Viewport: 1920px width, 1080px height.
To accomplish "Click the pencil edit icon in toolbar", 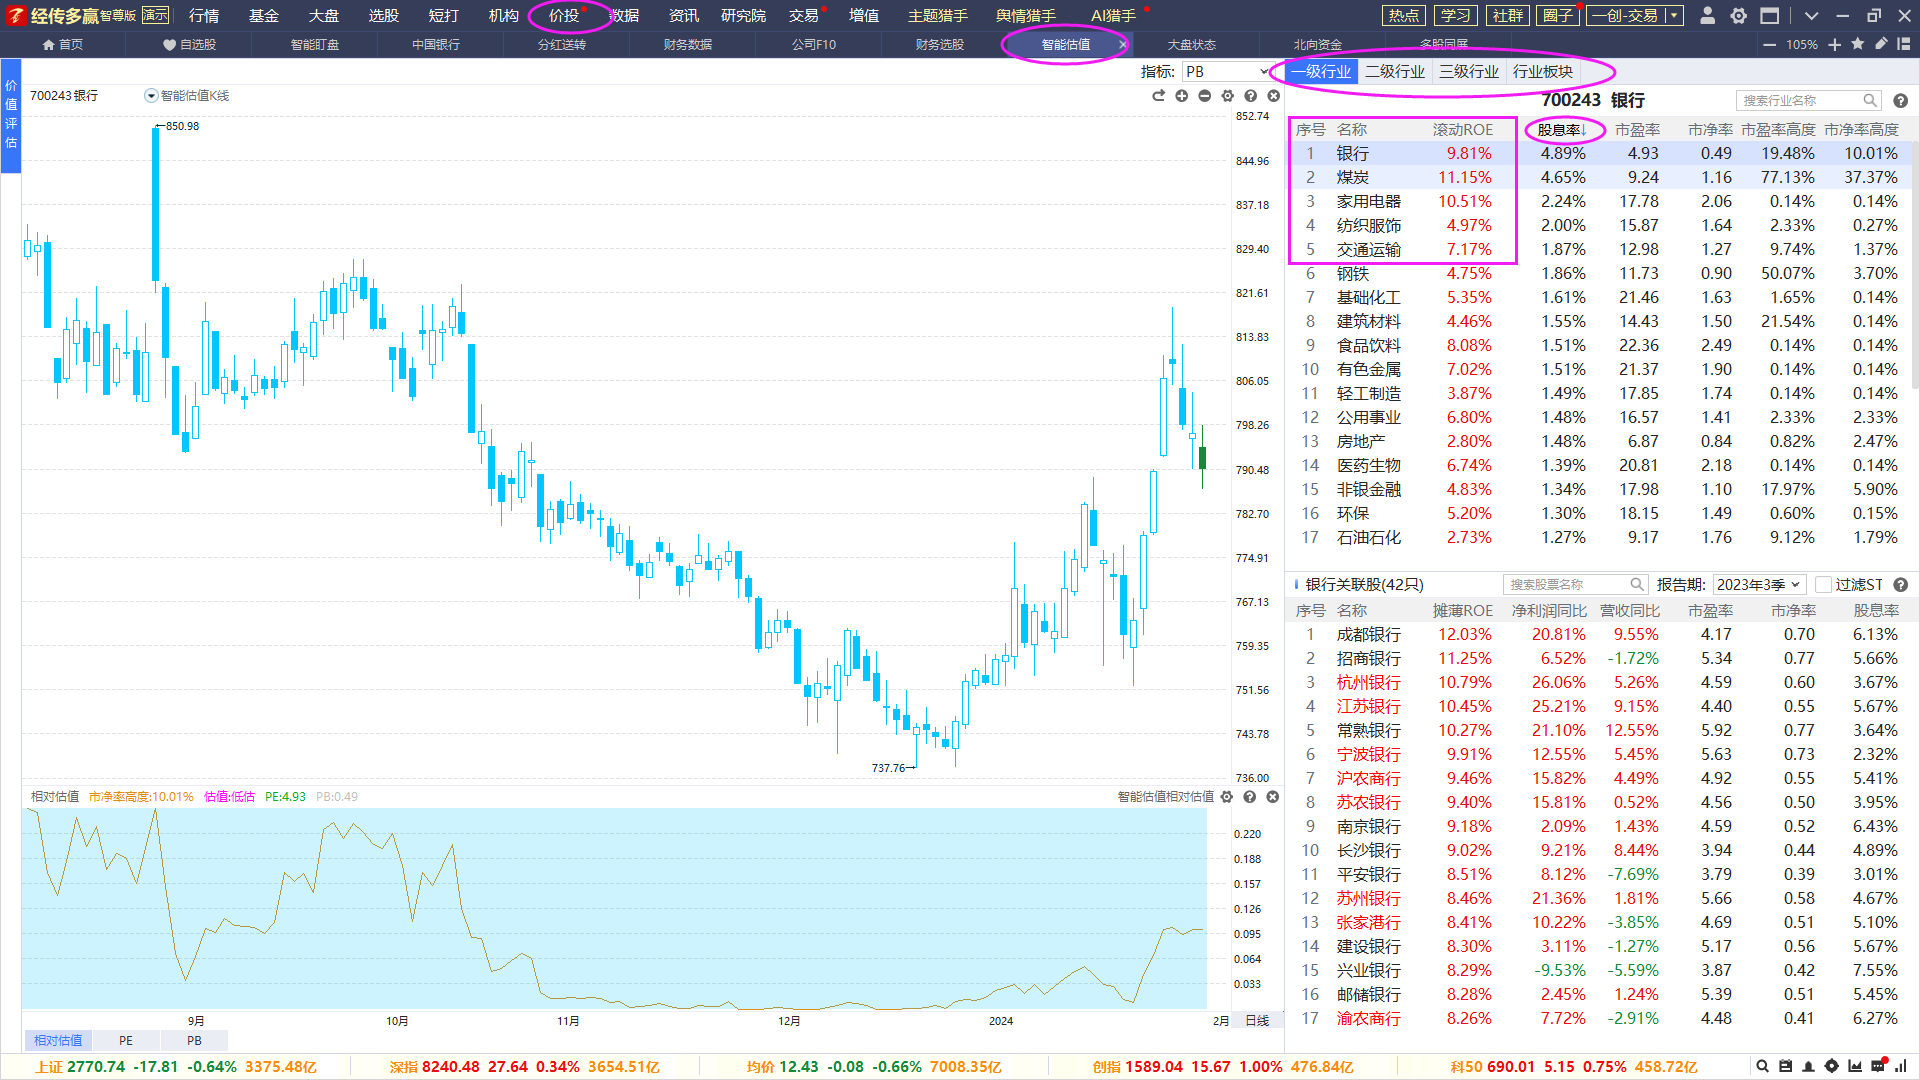I will 1881,44.
